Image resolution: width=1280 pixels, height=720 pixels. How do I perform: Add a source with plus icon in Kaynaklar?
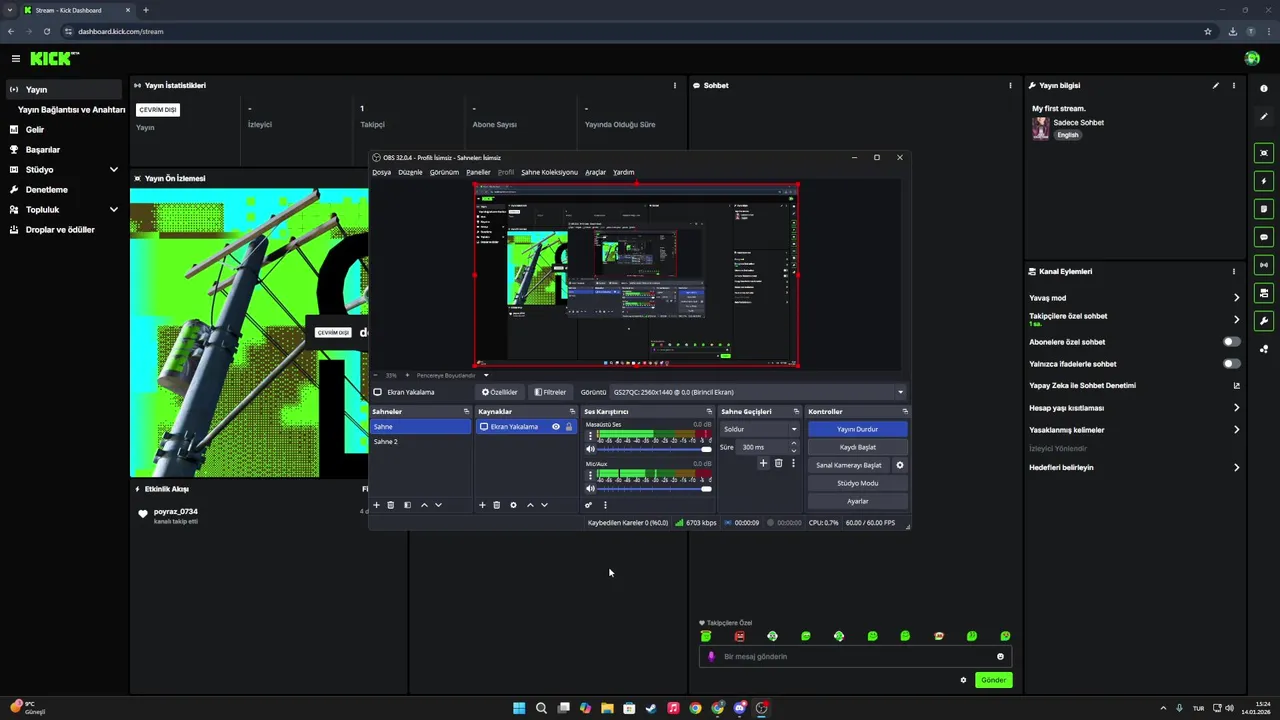(x=482, y=505)
